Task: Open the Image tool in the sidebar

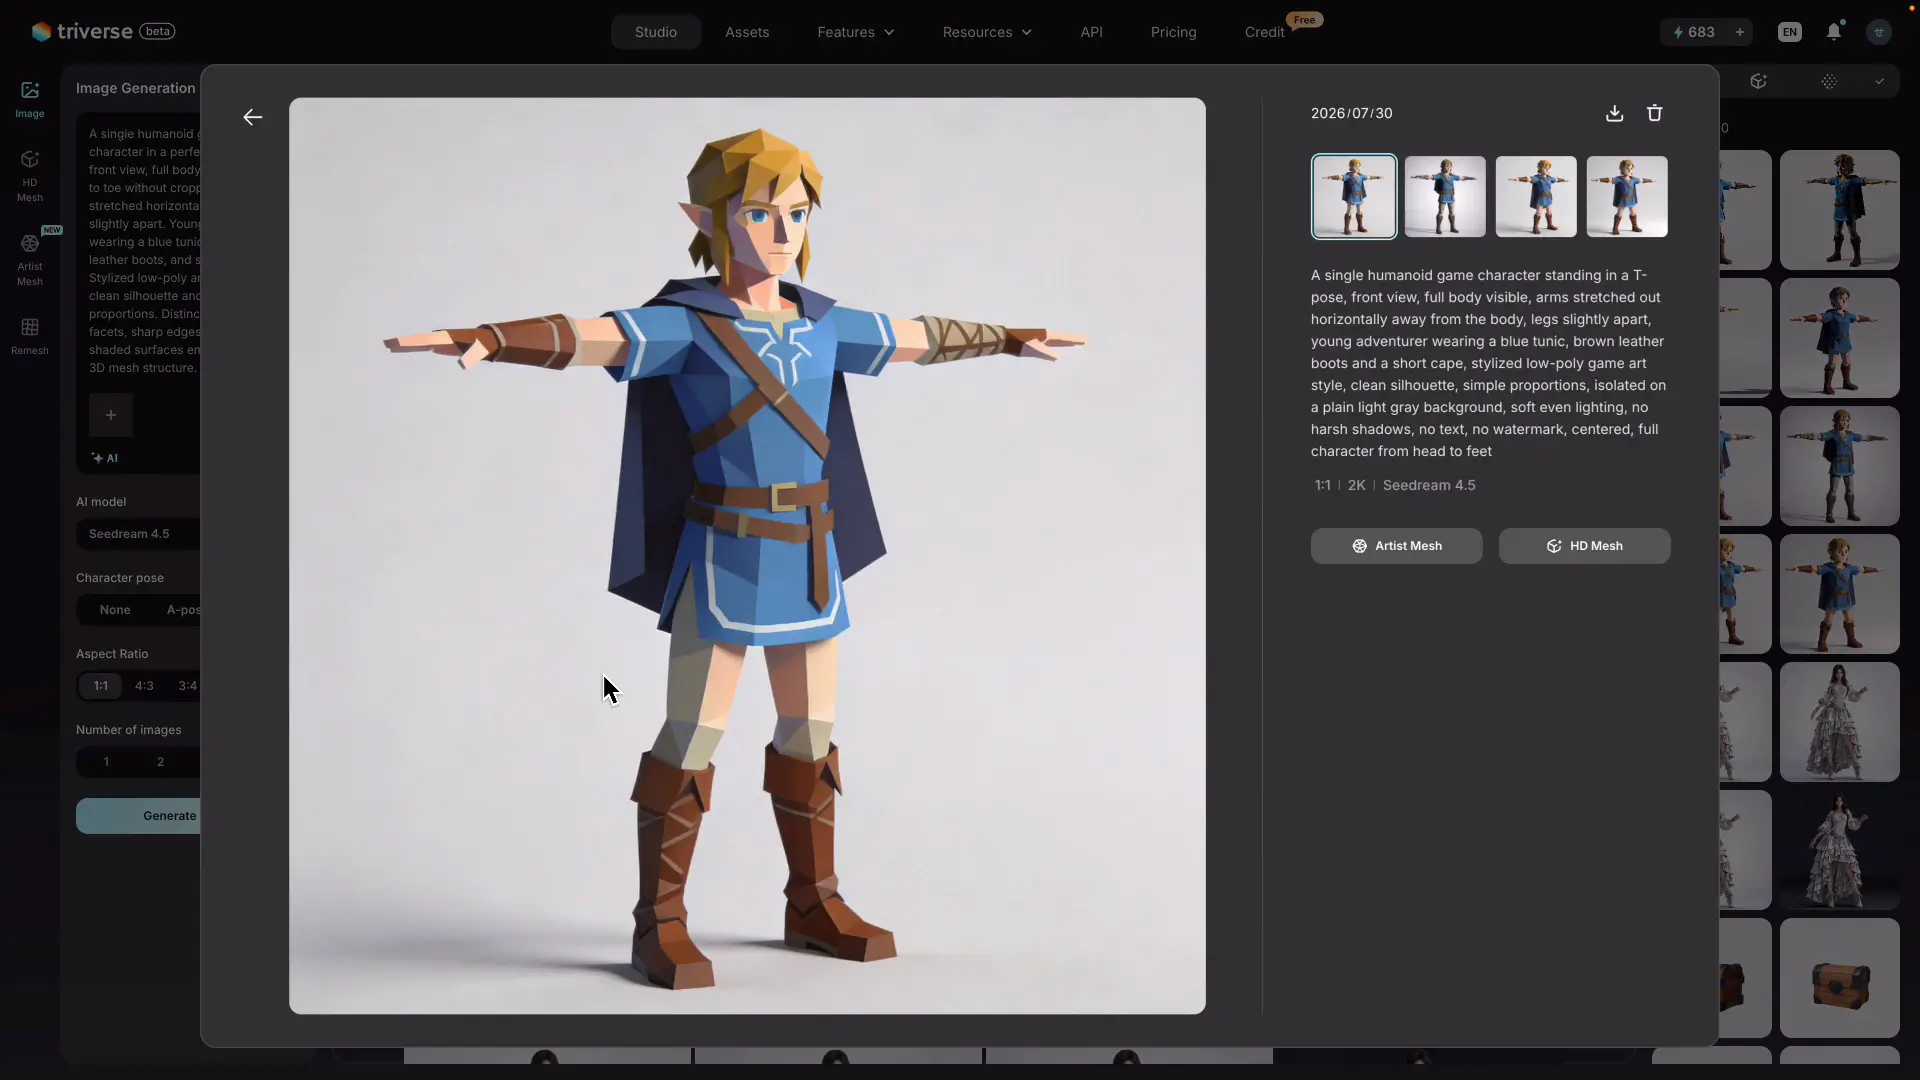Action: pyautogui.click(x=30, y=99)
